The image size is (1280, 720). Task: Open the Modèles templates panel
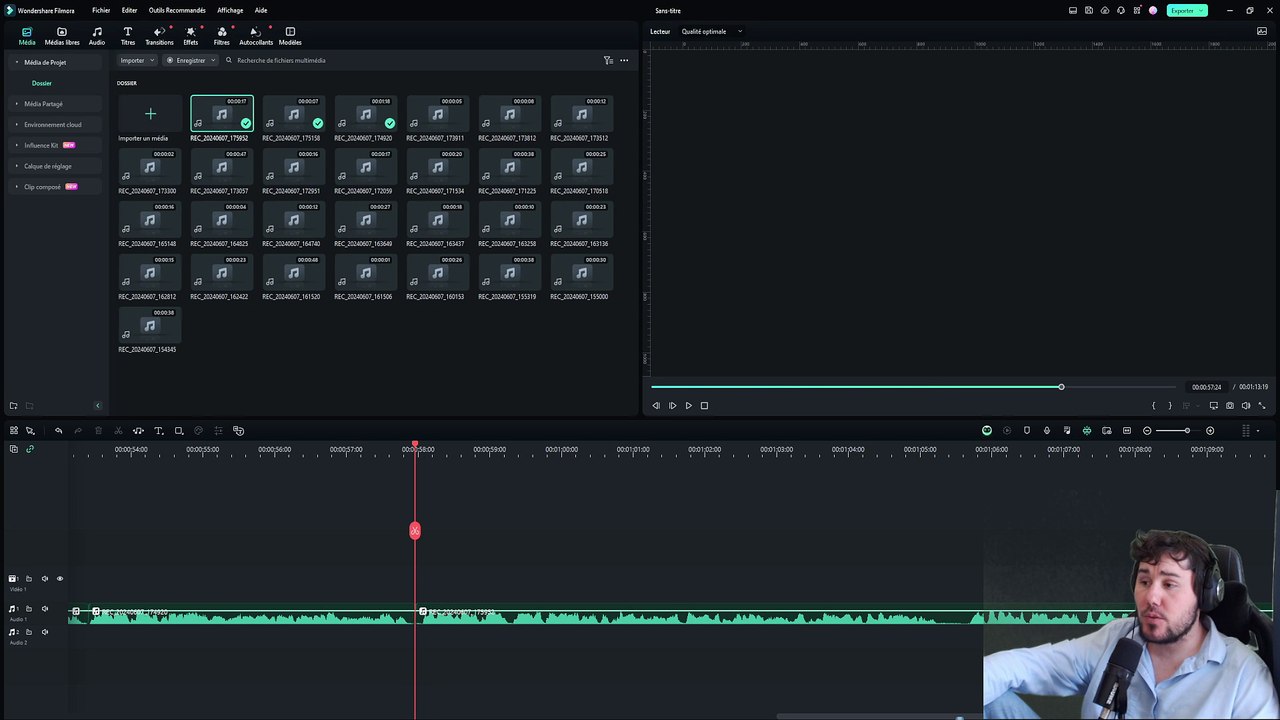click(x=290, y=36)
